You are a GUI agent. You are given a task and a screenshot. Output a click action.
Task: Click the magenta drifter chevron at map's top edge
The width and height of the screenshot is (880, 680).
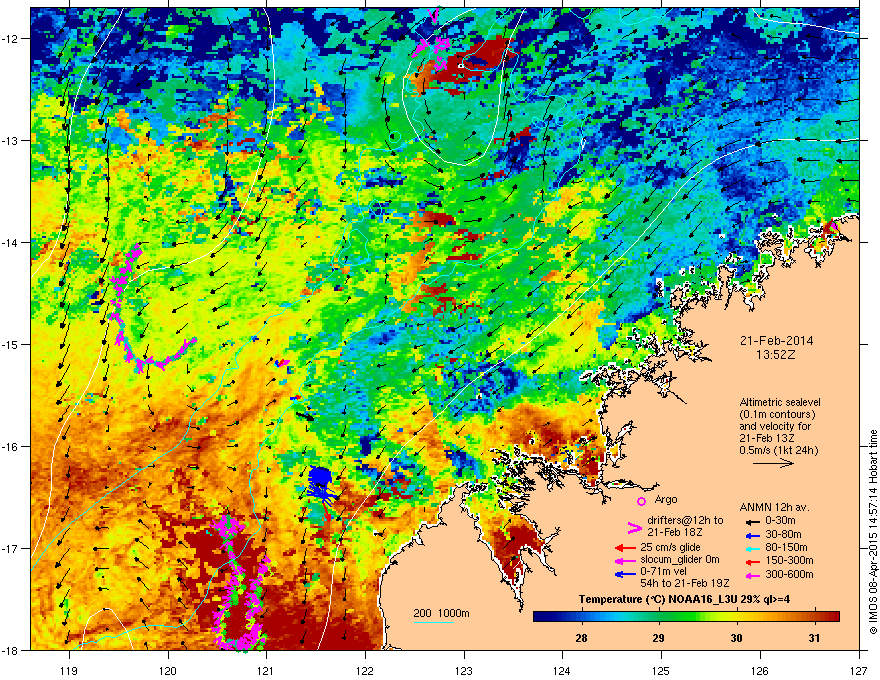(x=433, y=15)
